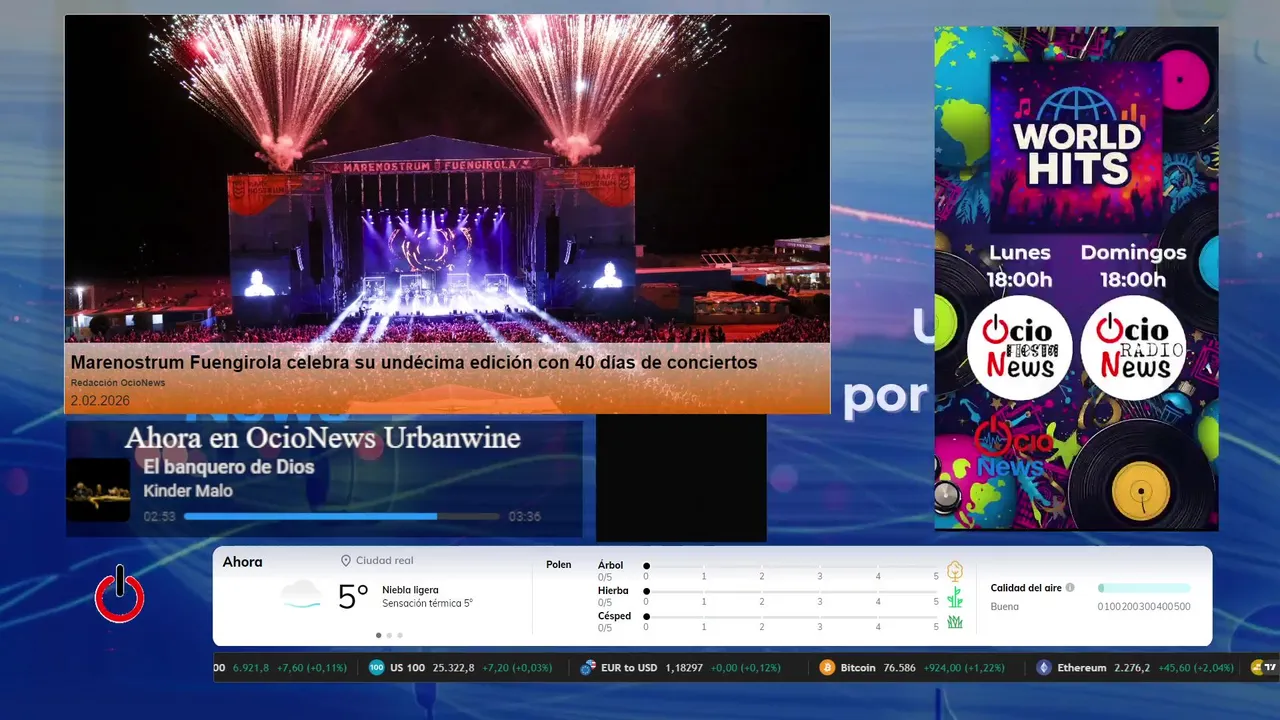Viewport: 1280px width, 720px height.
Task: Click the OcioFiestaNews round logo
Action: 1019,348
